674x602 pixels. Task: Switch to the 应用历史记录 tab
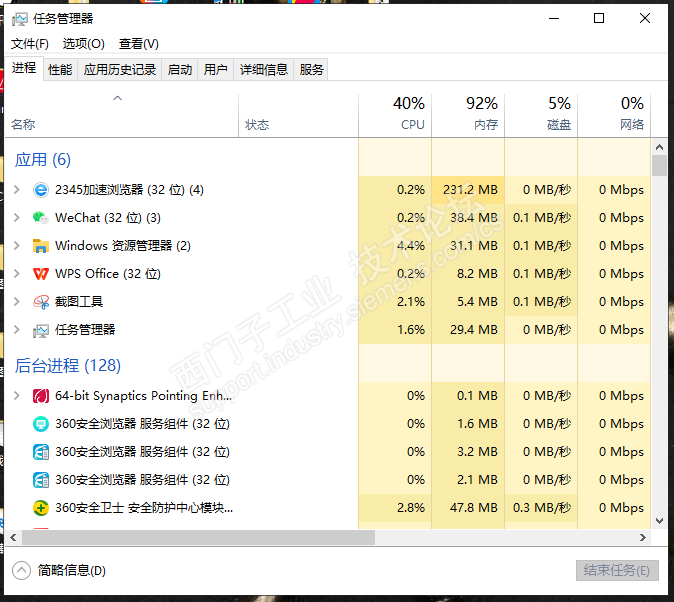(119, 69)
